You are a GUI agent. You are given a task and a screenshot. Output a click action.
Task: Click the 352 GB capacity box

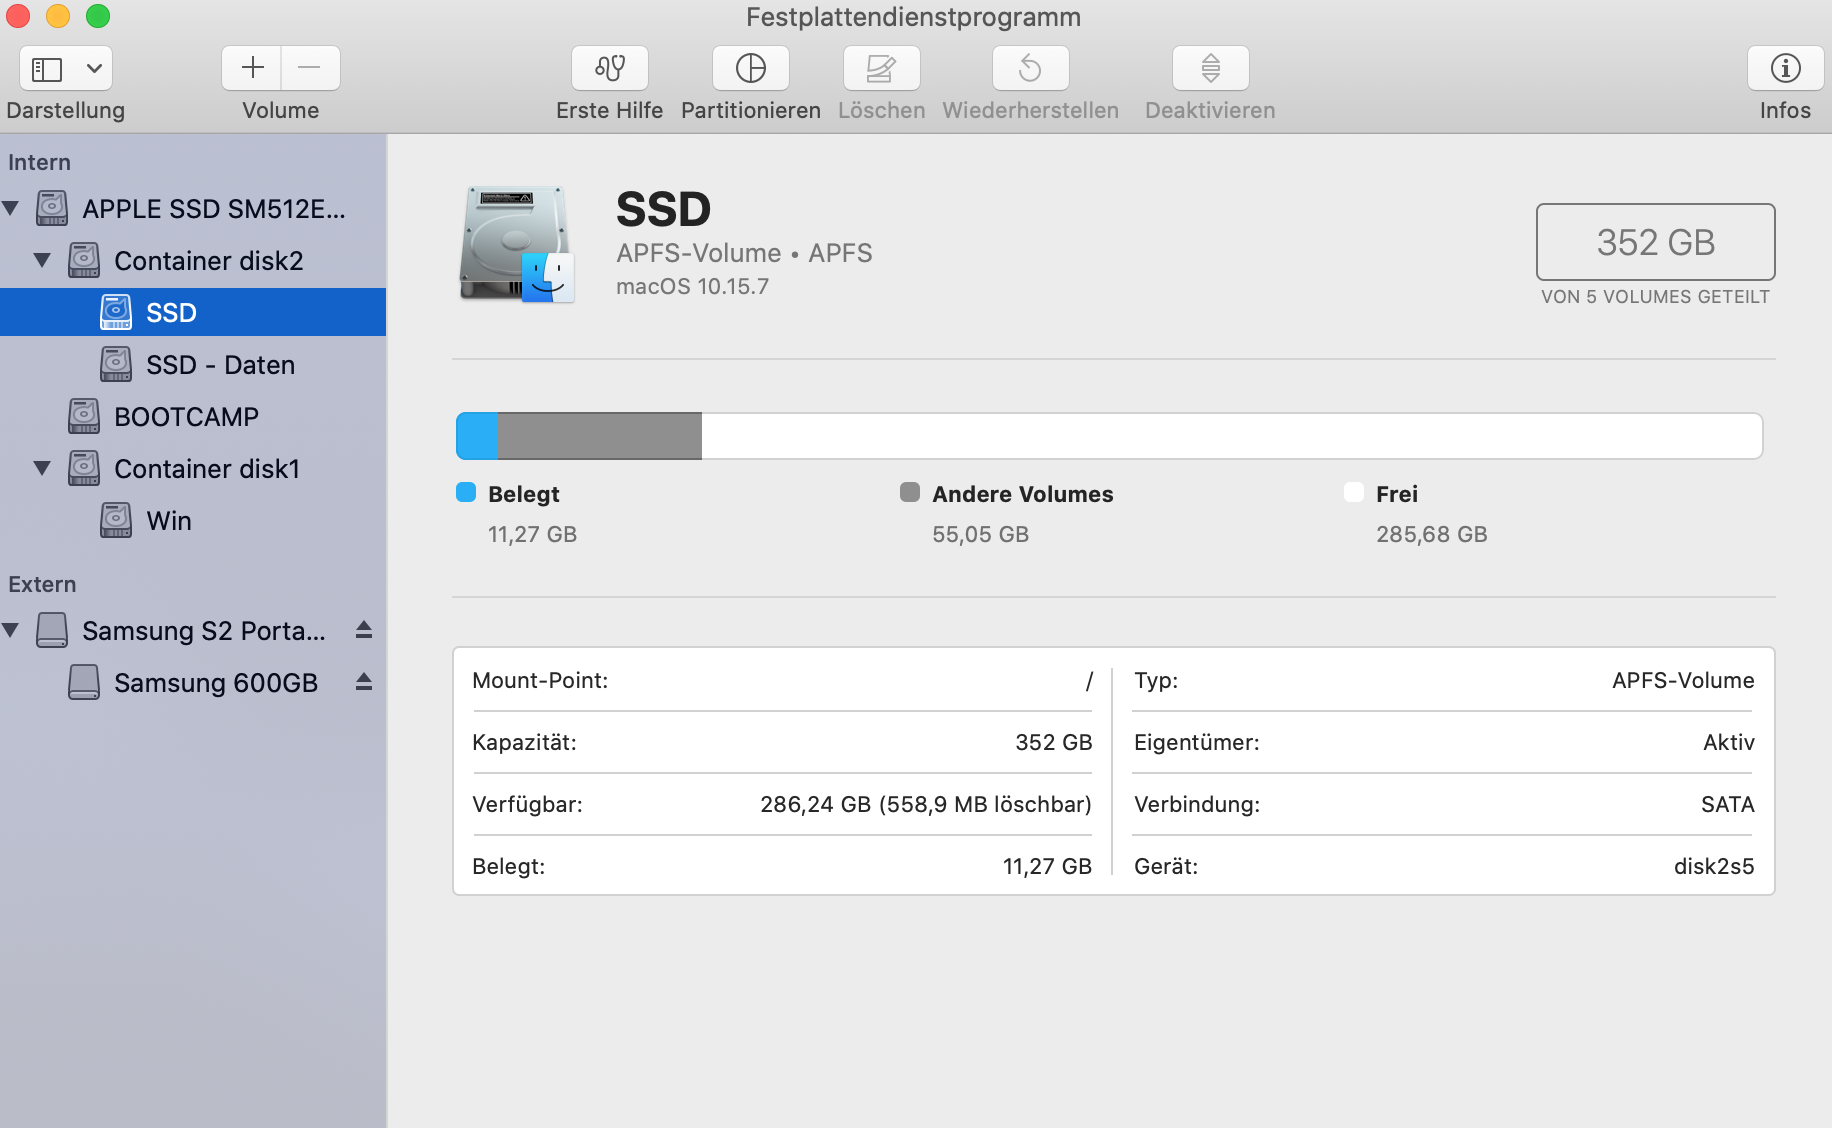pyautogui.click(x=1655, y=242)
